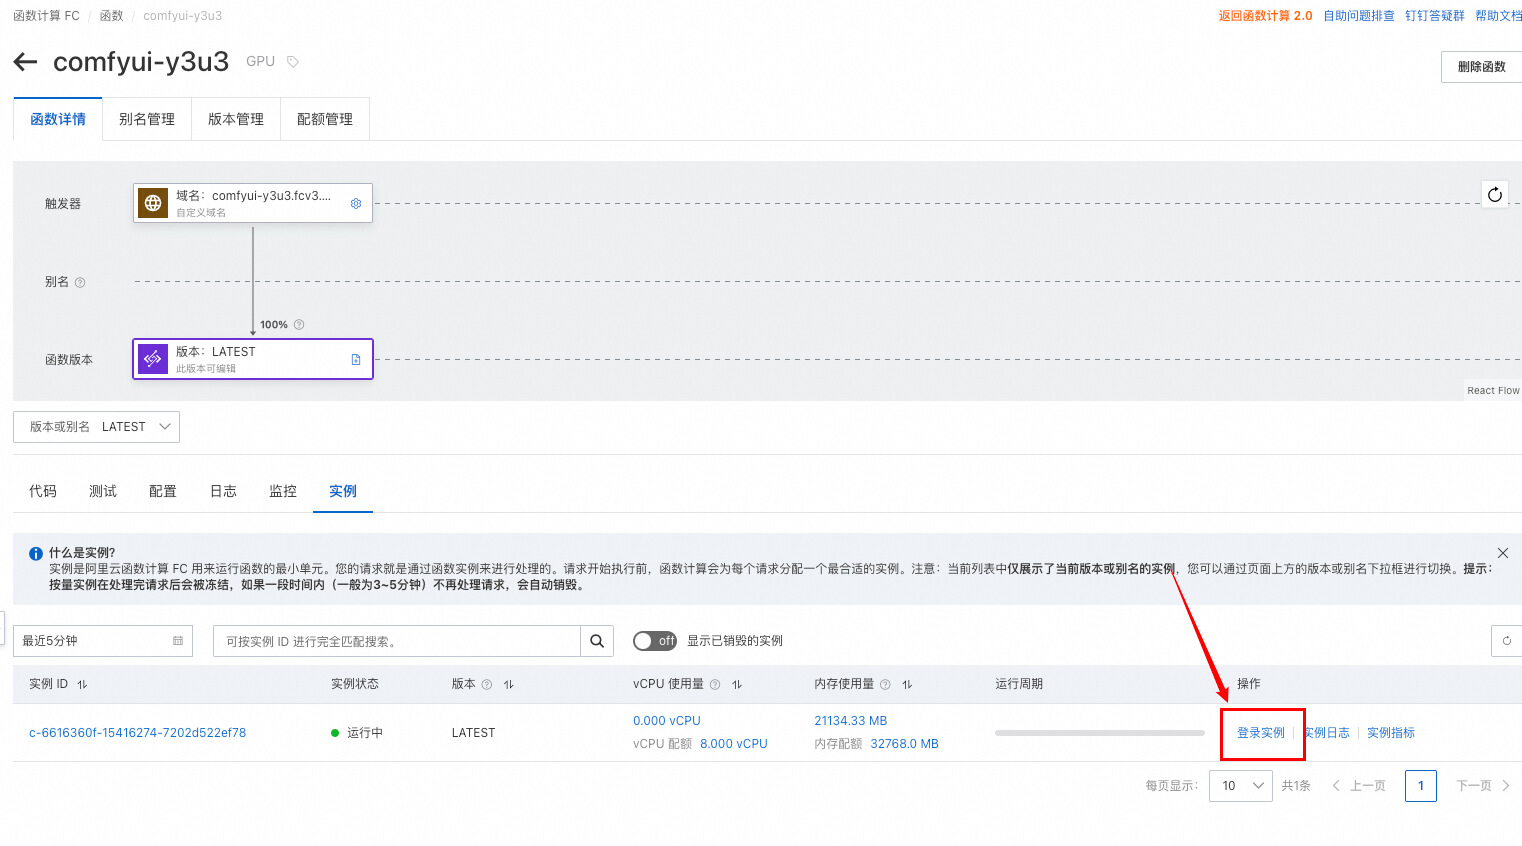Open the 最近5分钟 time range selector

tap(102, 641)
